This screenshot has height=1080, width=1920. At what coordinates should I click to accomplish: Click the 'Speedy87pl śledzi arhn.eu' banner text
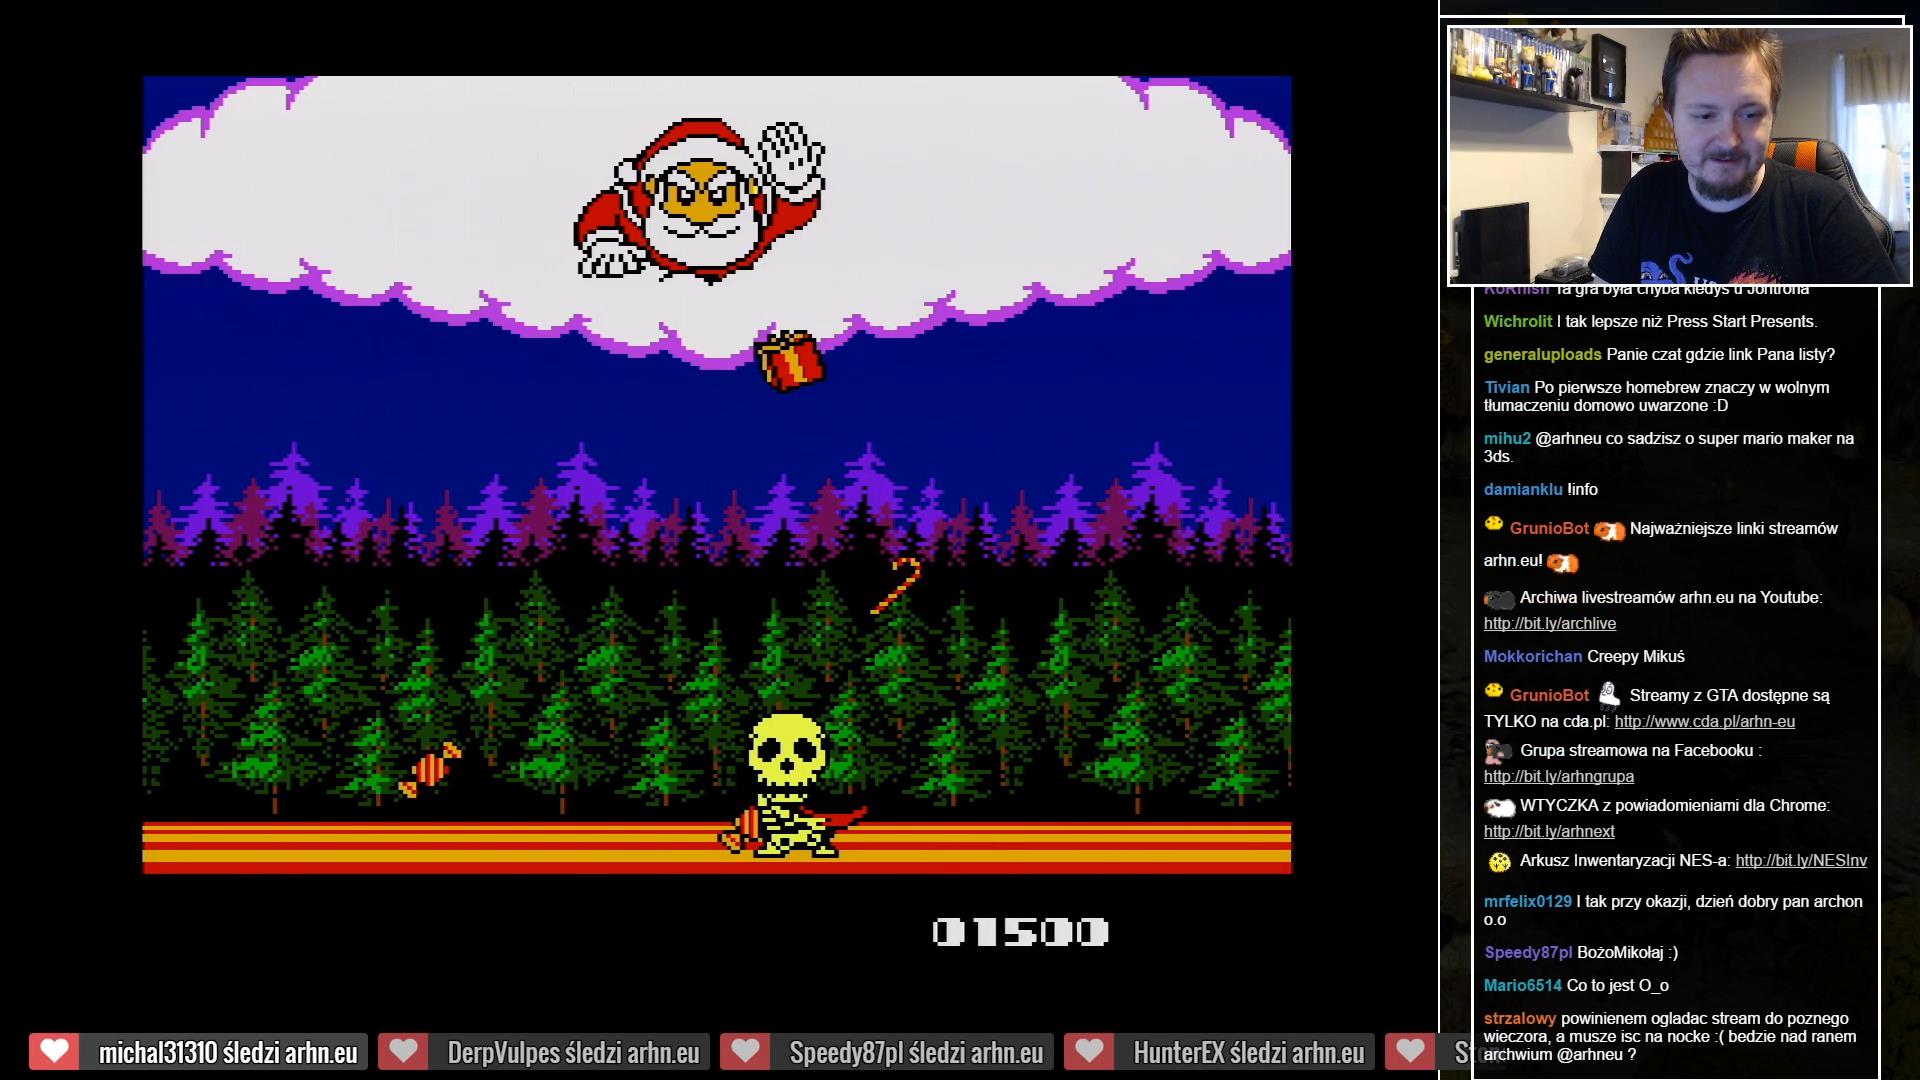[916, 1052]
